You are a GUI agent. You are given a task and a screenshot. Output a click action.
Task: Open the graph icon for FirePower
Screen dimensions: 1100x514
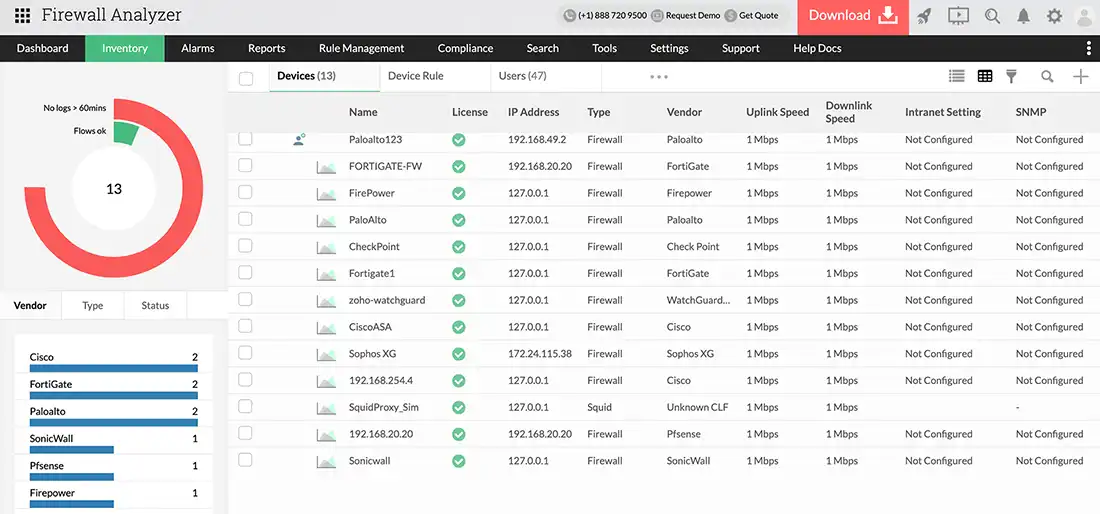click(326, 194)
